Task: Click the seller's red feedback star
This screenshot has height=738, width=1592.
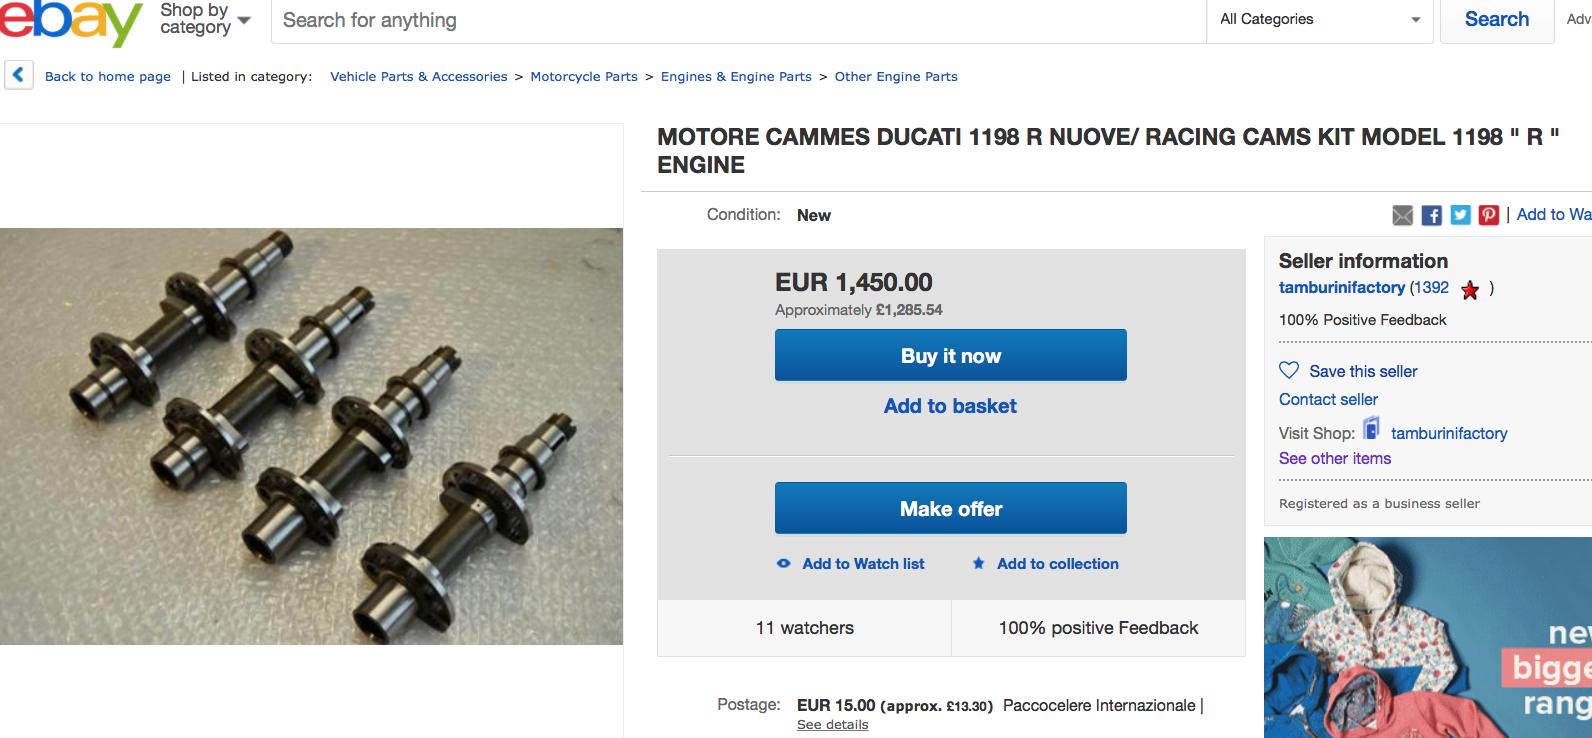Action: 1470,290
